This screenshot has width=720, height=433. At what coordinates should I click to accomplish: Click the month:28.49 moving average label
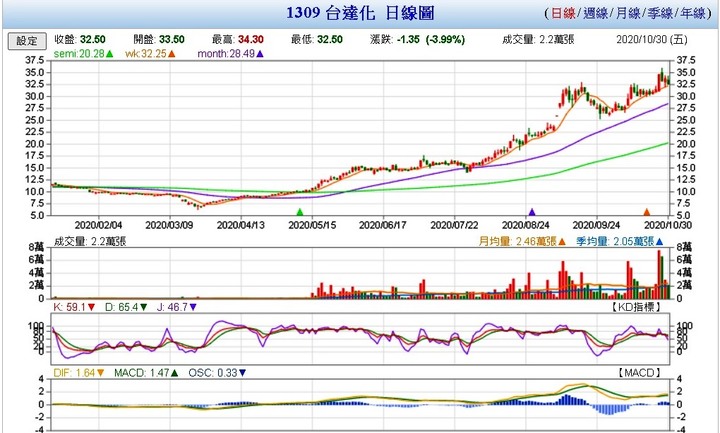point(226,54)
